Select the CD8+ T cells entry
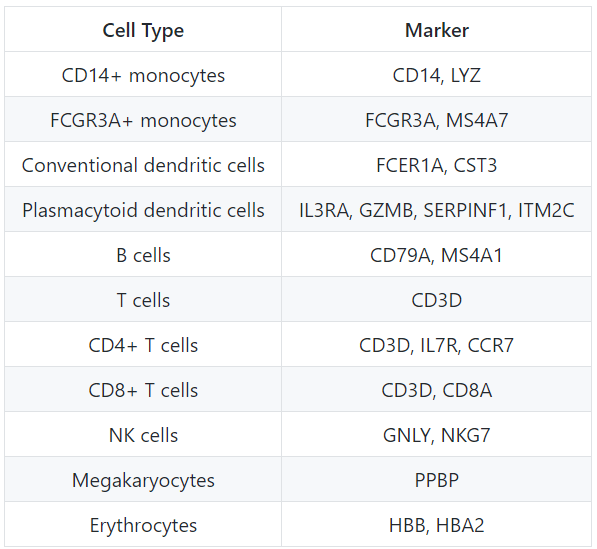The image size is (597, 549). tap(143, 390)
